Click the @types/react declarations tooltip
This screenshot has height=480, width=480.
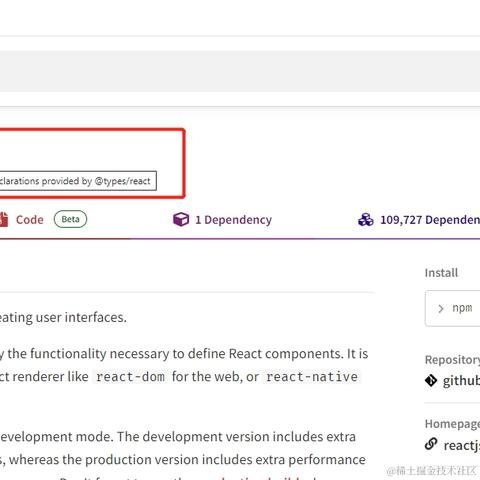78,181
